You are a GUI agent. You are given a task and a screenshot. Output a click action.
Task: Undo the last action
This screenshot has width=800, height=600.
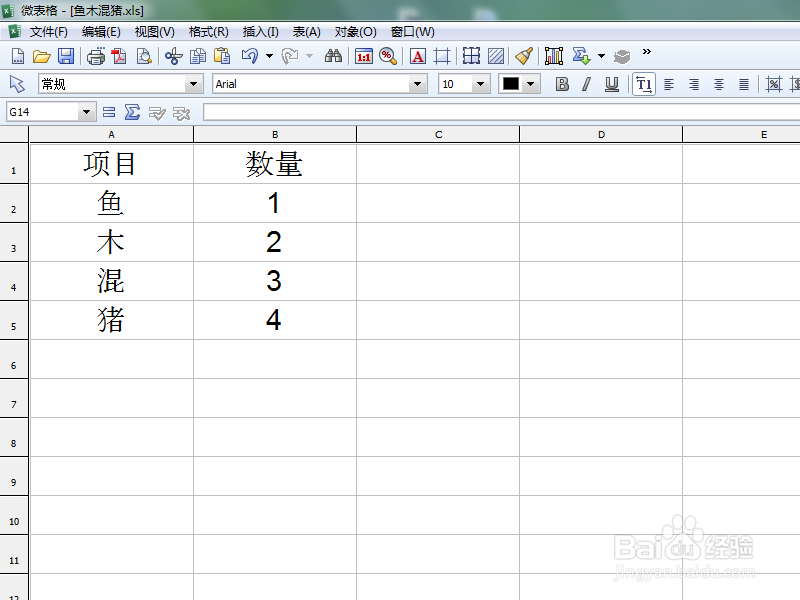(250, 56)
